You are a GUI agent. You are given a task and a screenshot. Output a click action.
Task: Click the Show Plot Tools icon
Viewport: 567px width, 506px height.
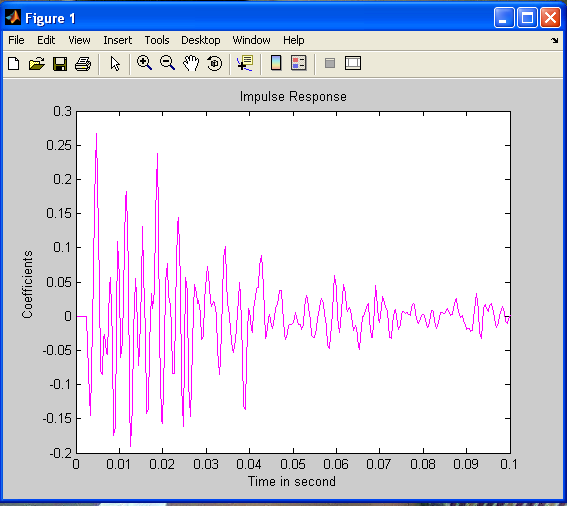coord(353,63)
